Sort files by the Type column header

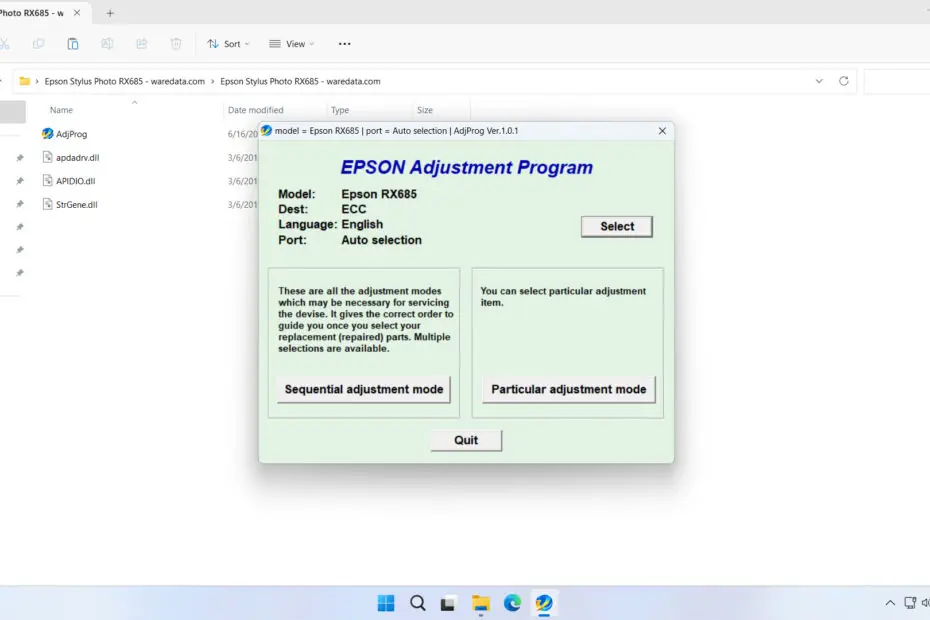pyautogui.click(x=340, y=110)
